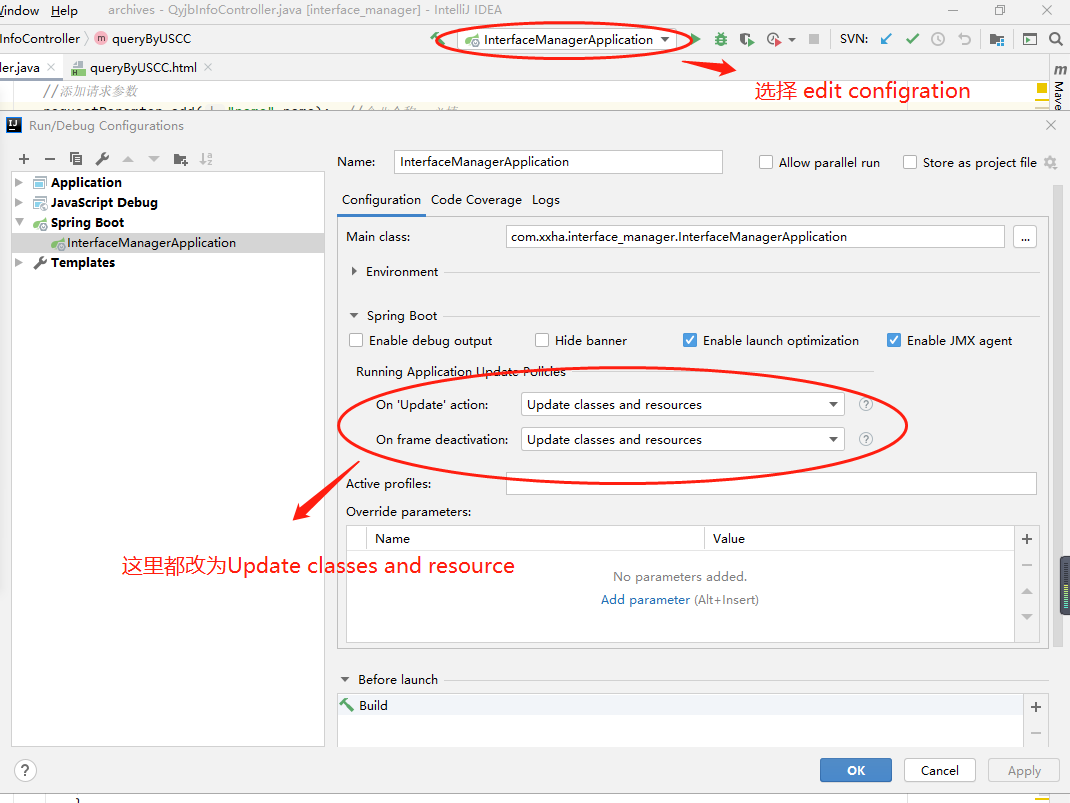The image size is (1070, 803).
Task: Close the queryByUSCC.html editor tab
Action: 208,67
